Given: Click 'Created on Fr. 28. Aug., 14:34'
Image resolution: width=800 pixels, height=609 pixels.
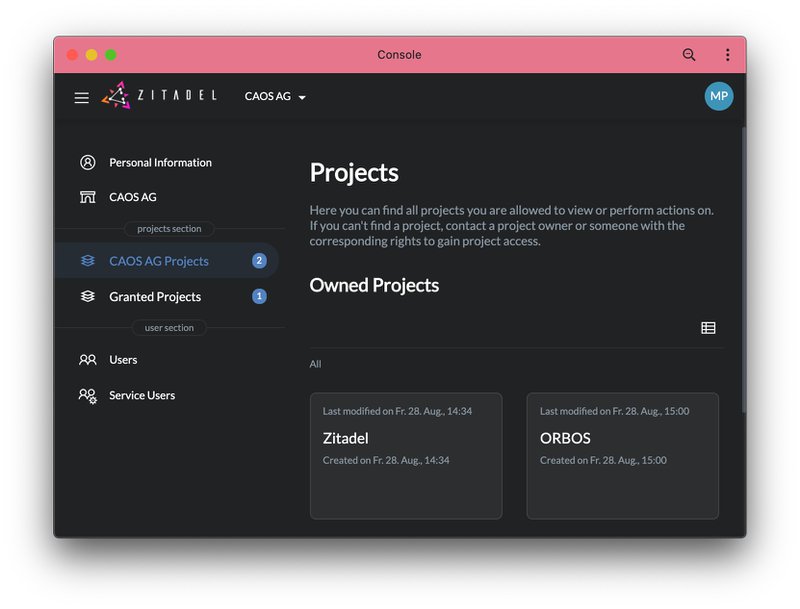Looking at the screenshot, I should pyautogui.click(x=386, y=460).
